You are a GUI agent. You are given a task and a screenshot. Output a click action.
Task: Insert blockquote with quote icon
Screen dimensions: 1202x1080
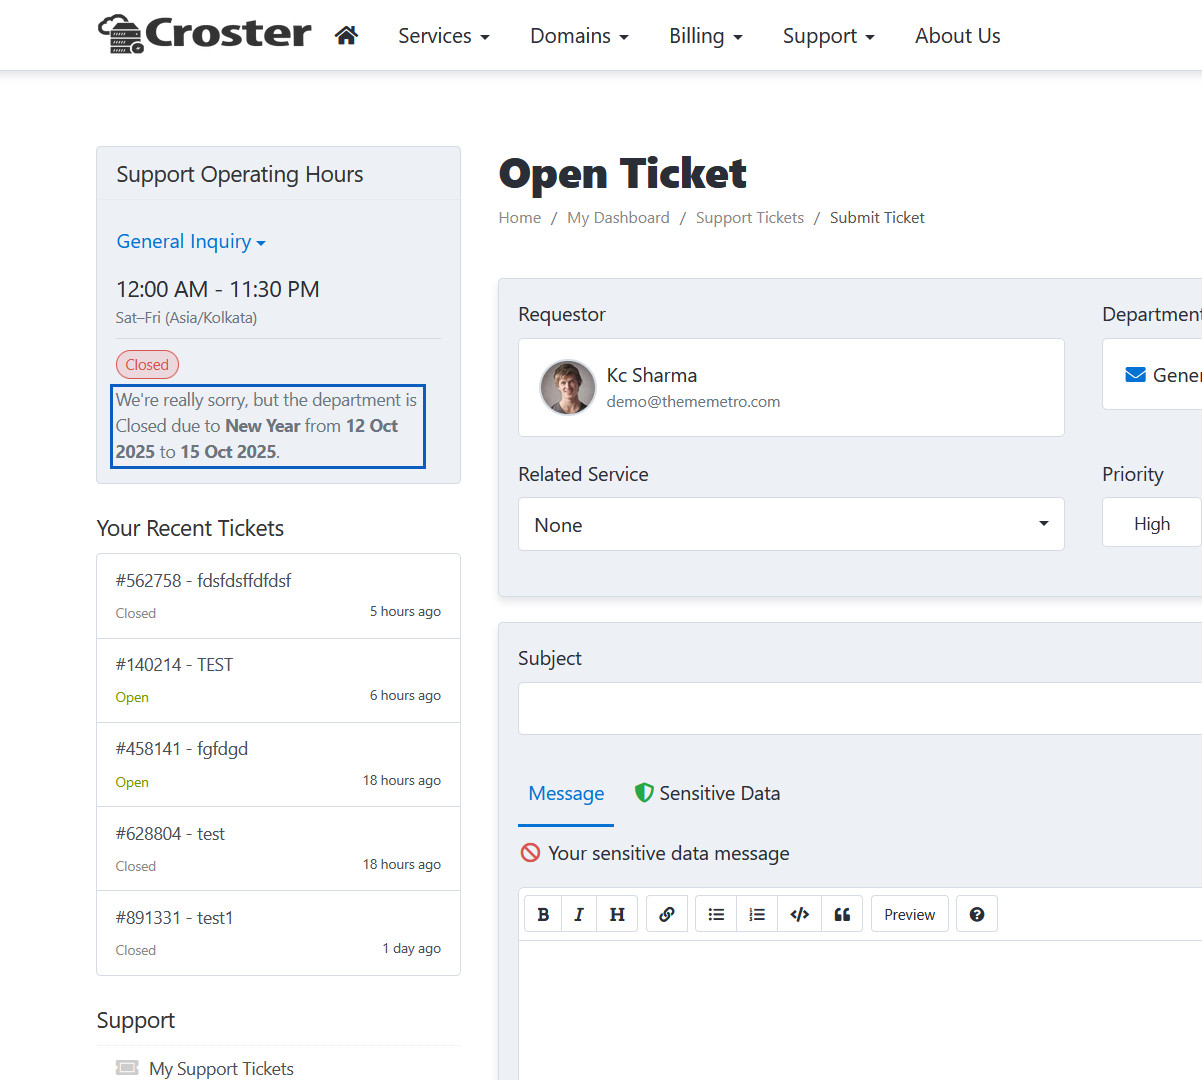[x=842, y=914]
